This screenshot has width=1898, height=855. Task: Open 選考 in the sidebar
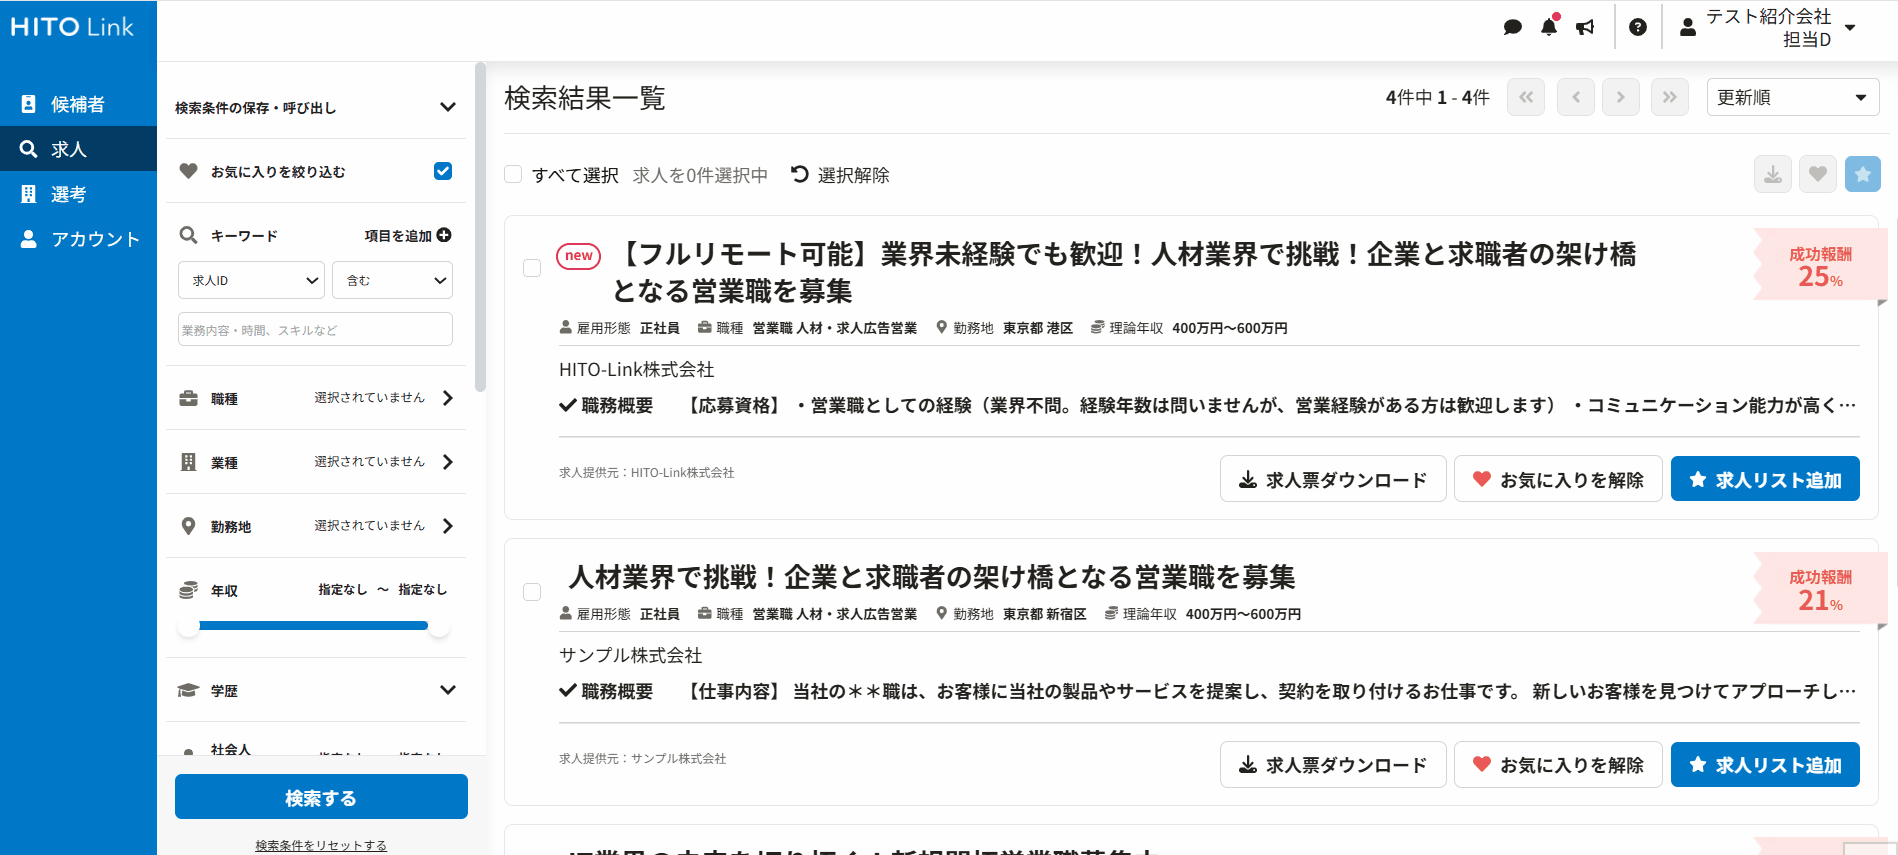coord(78,194)
